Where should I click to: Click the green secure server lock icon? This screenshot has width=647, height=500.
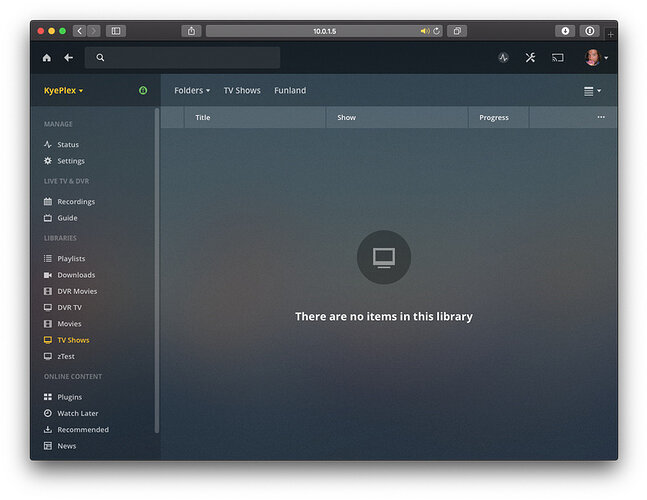point(143,90)
